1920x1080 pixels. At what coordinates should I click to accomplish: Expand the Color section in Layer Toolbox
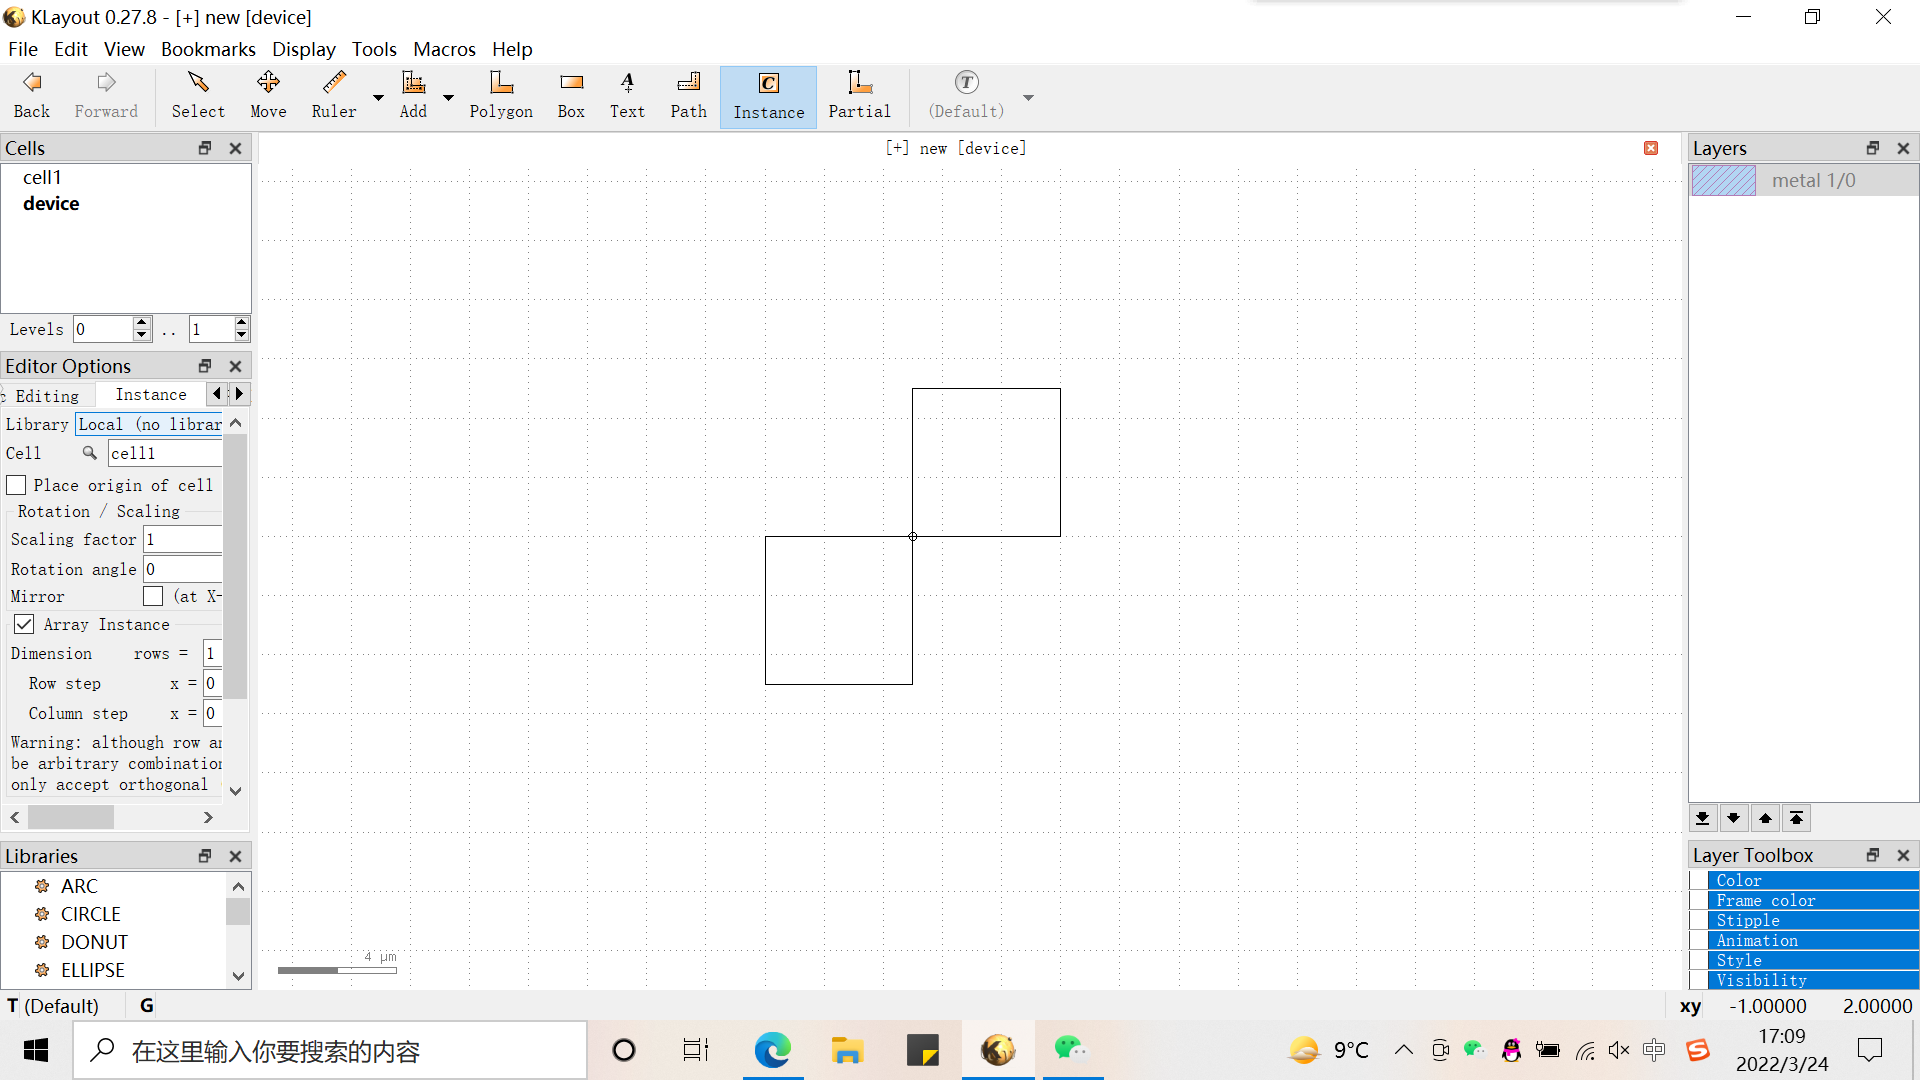coord(1739,880)
